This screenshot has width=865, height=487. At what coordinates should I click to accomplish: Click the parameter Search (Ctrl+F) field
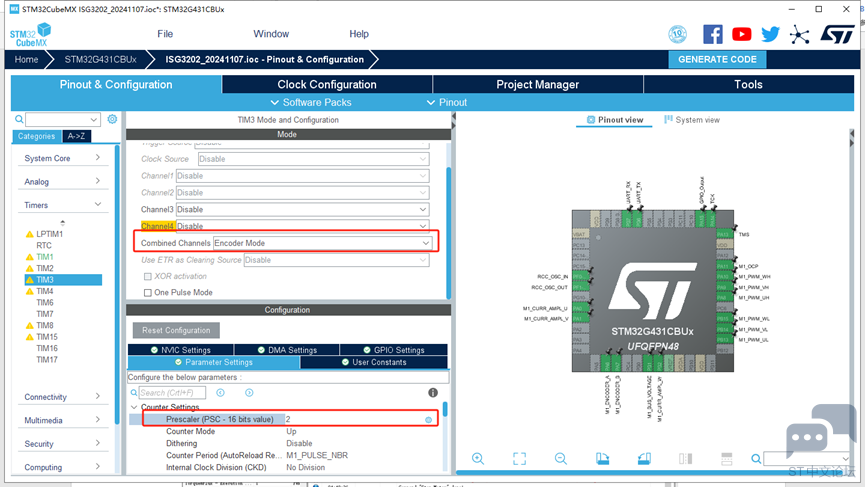coord(172,393)
